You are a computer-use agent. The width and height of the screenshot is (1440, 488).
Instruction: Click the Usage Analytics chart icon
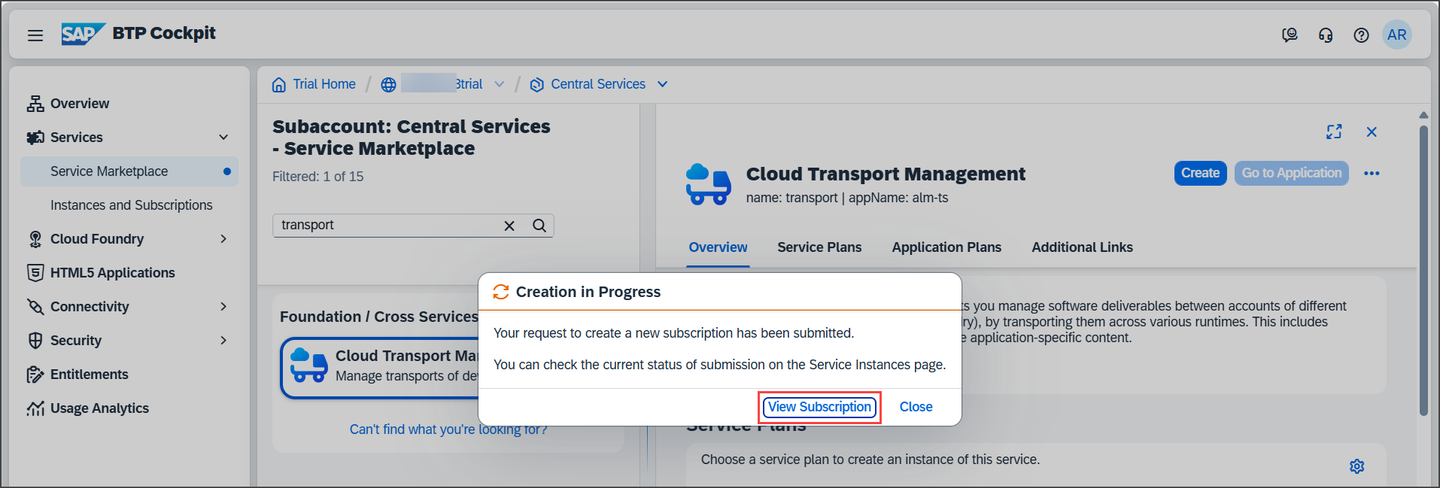(x=35, y=408)
